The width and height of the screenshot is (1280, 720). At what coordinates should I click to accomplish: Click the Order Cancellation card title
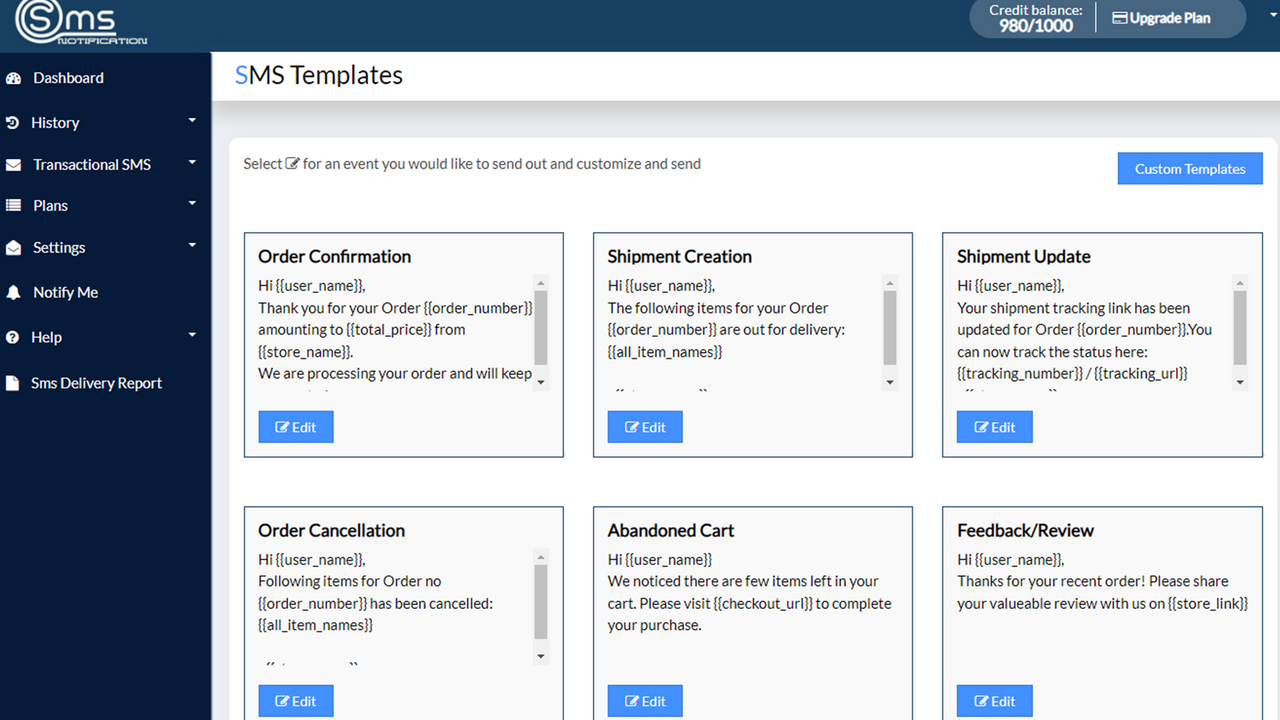coord(332,530)
